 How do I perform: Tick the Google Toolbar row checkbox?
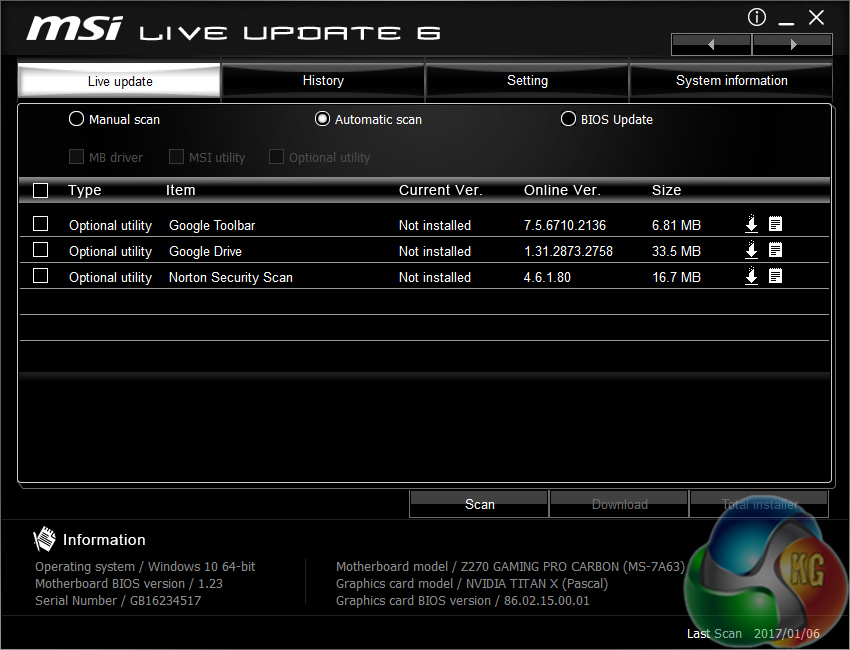coord(41,224)
